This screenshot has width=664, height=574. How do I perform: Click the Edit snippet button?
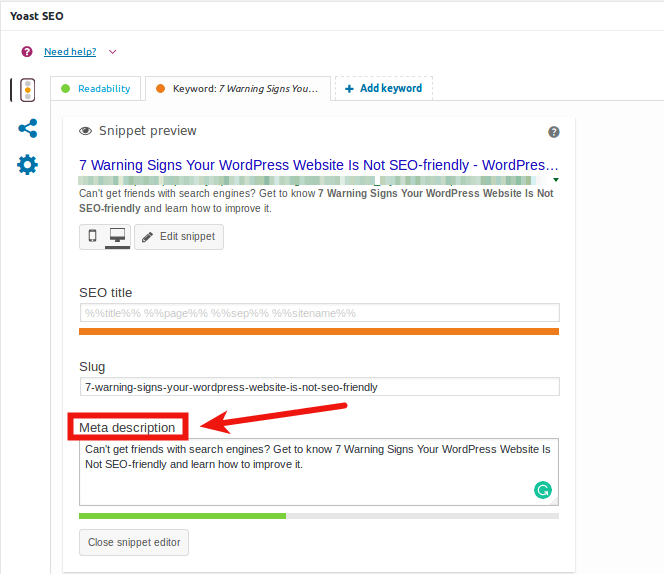[x=179, y=237]
